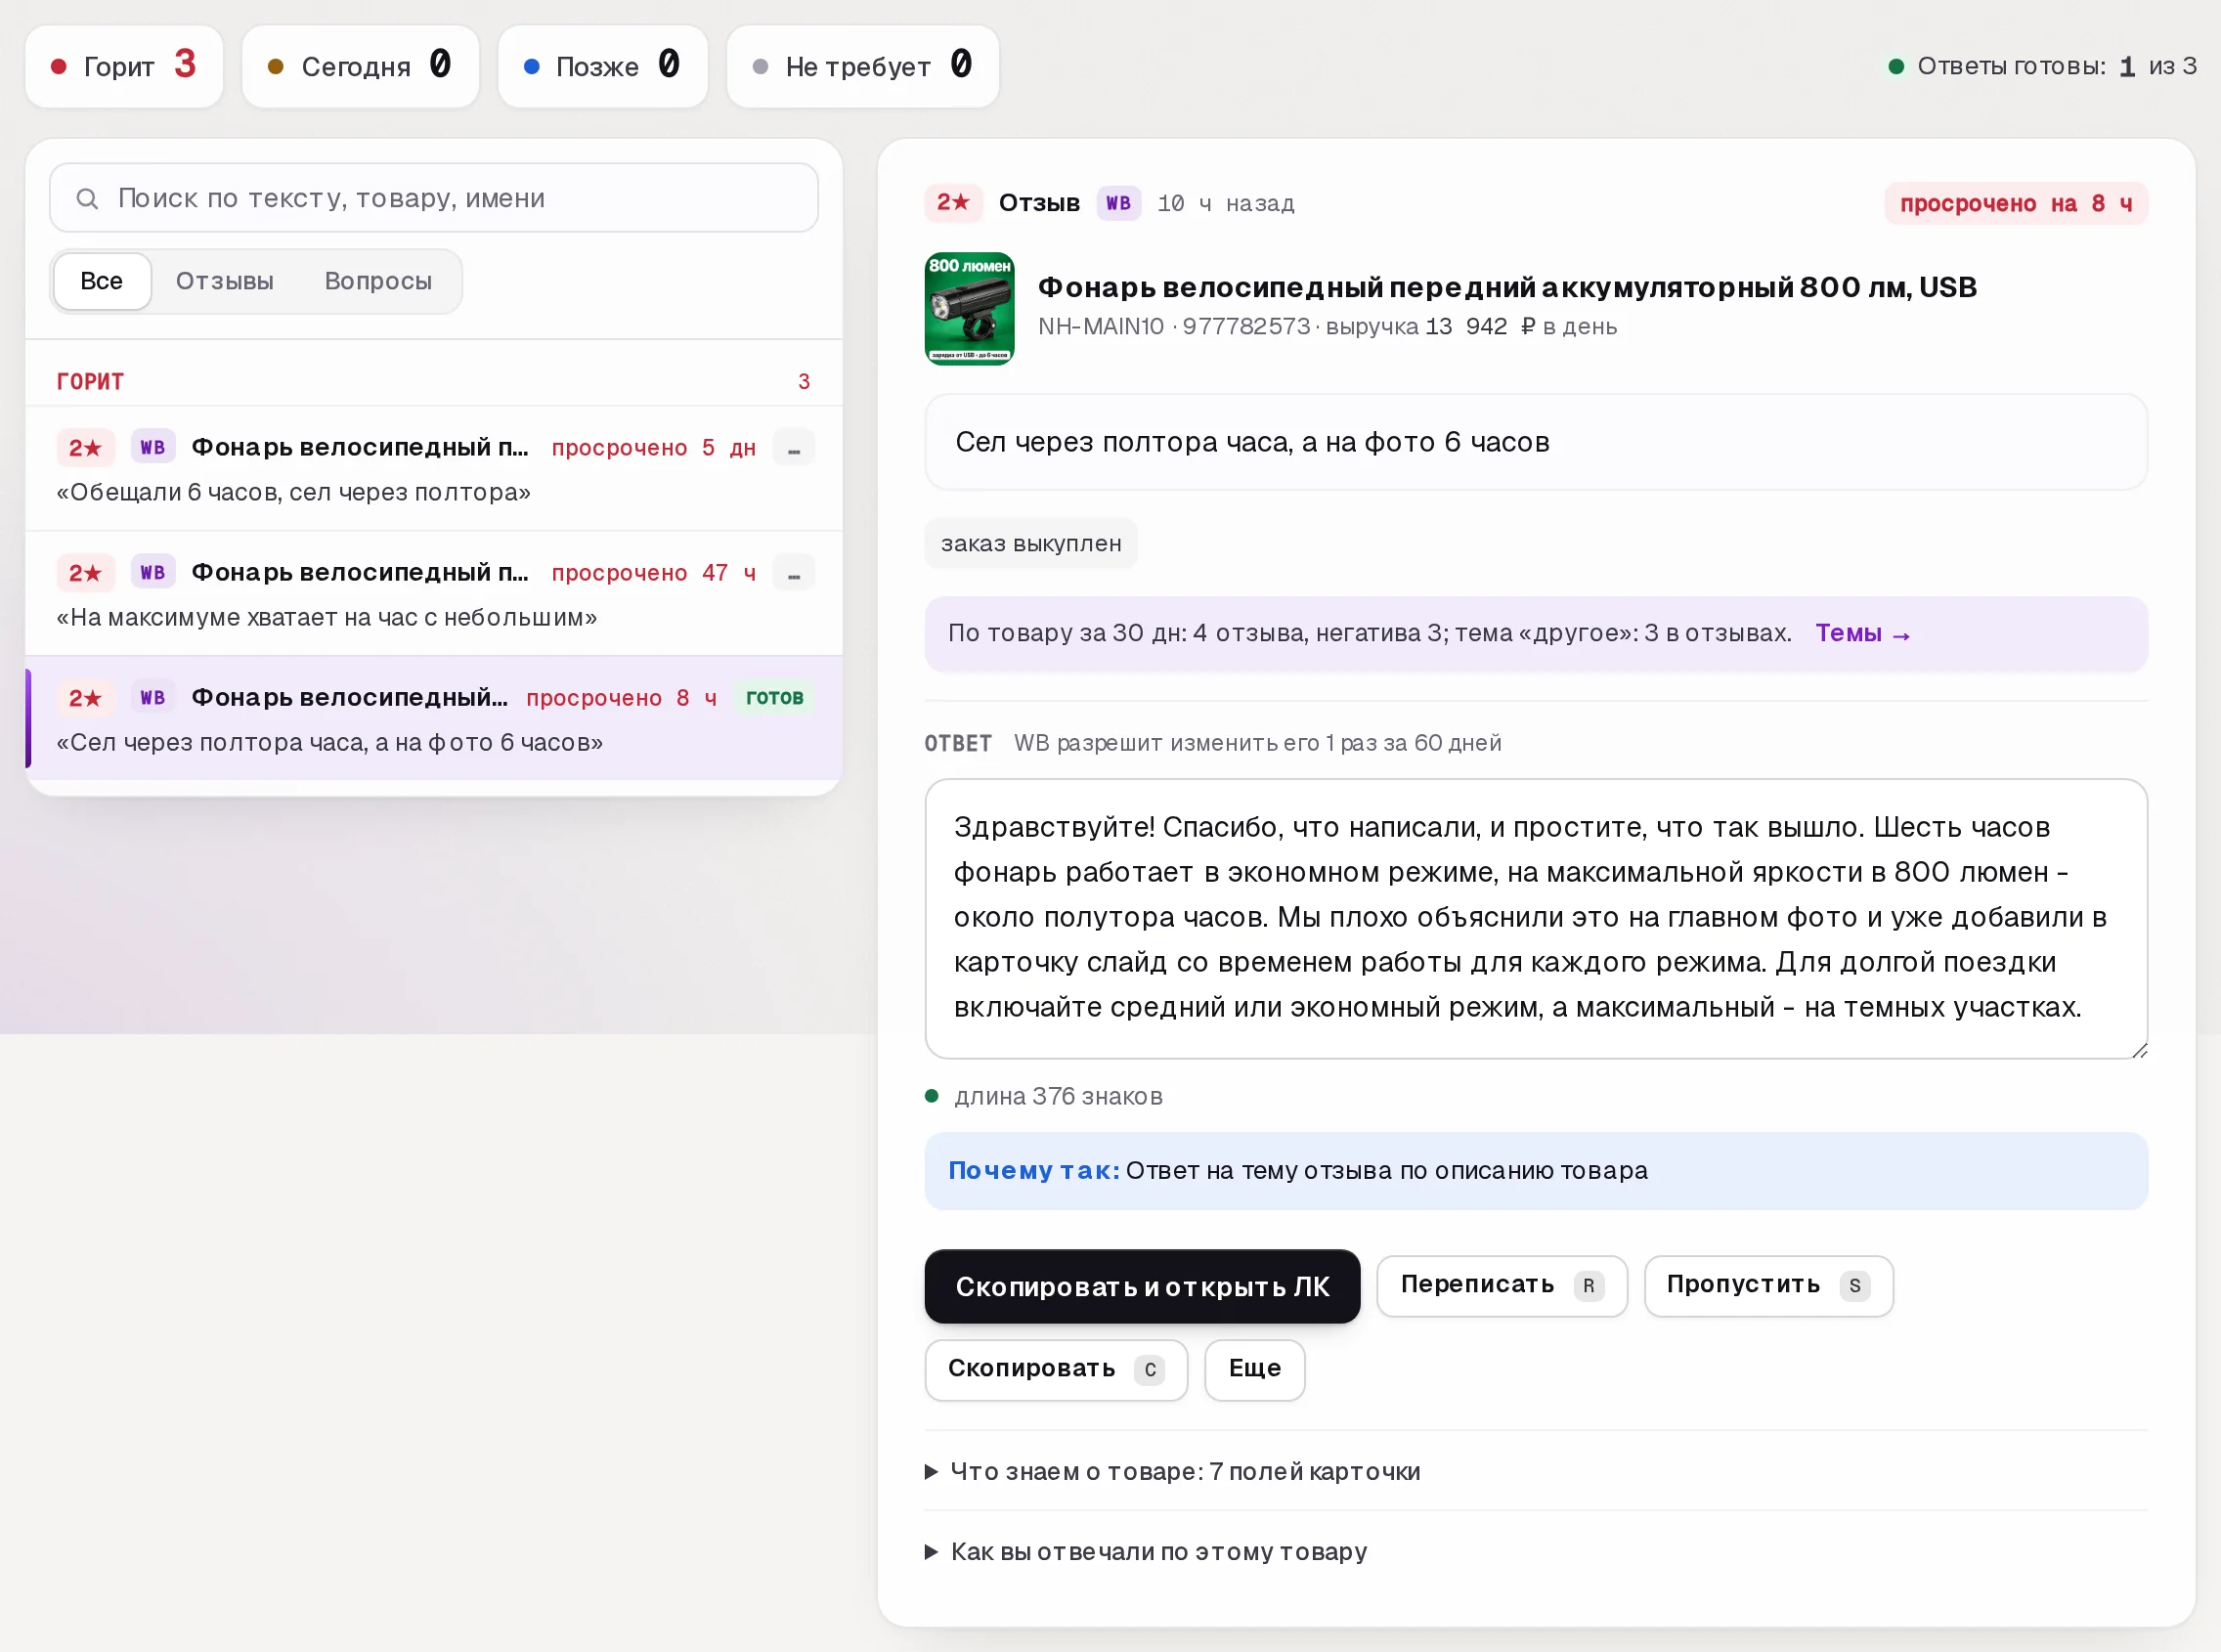
Task: Click the 'просрочено 47 ч' label in the list
Action: [653, 573]
